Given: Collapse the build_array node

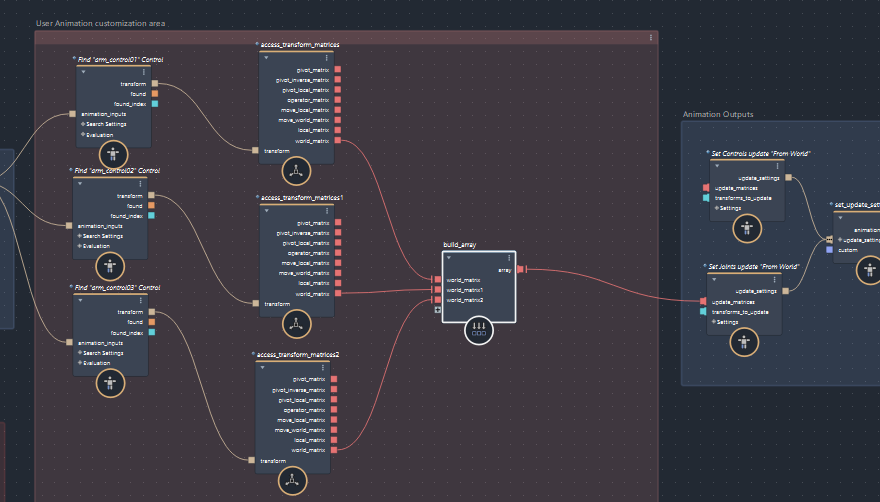Looking at the screenshot, I should 449,258.
